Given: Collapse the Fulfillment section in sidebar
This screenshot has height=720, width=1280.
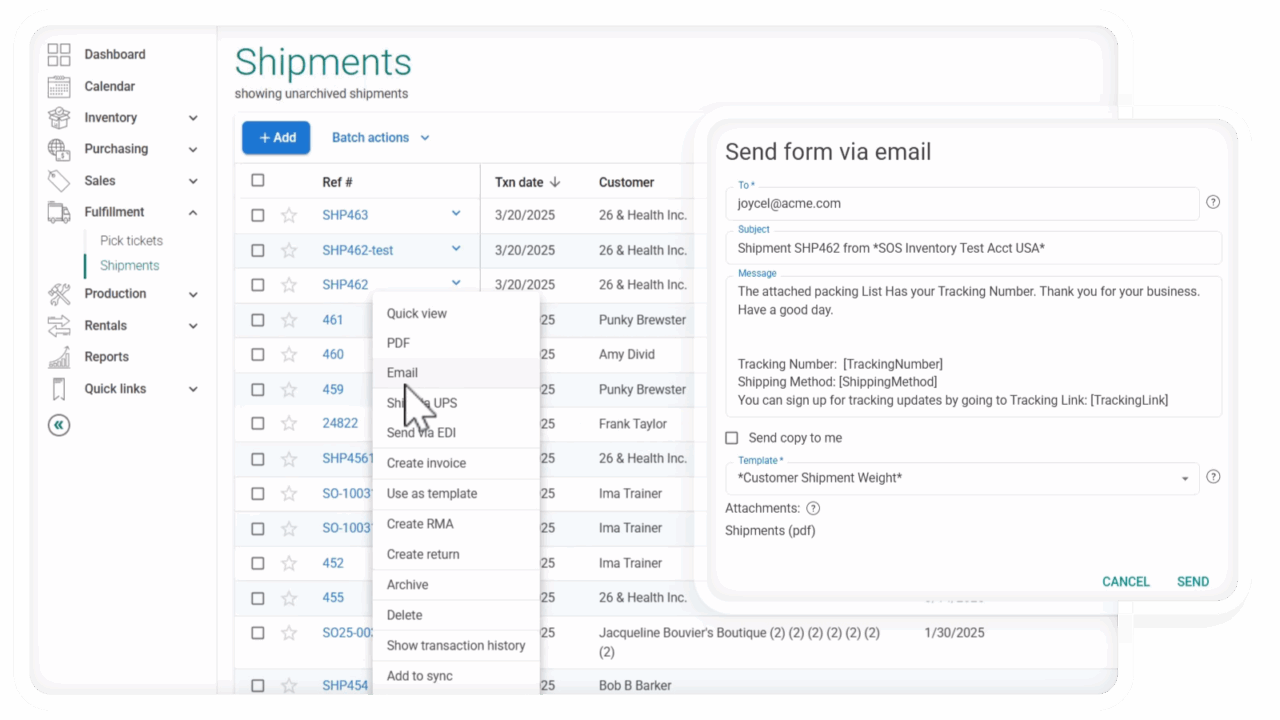Looking at the screenshot, I should tap(193, 212).
